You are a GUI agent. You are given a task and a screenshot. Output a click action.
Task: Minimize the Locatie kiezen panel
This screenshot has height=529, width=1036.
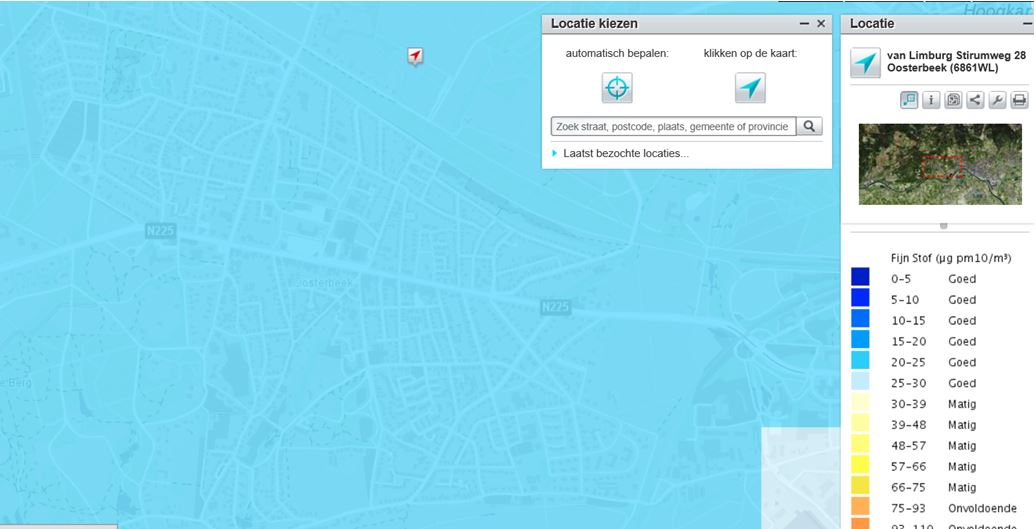pyautogui.click(x=804, y=24)
